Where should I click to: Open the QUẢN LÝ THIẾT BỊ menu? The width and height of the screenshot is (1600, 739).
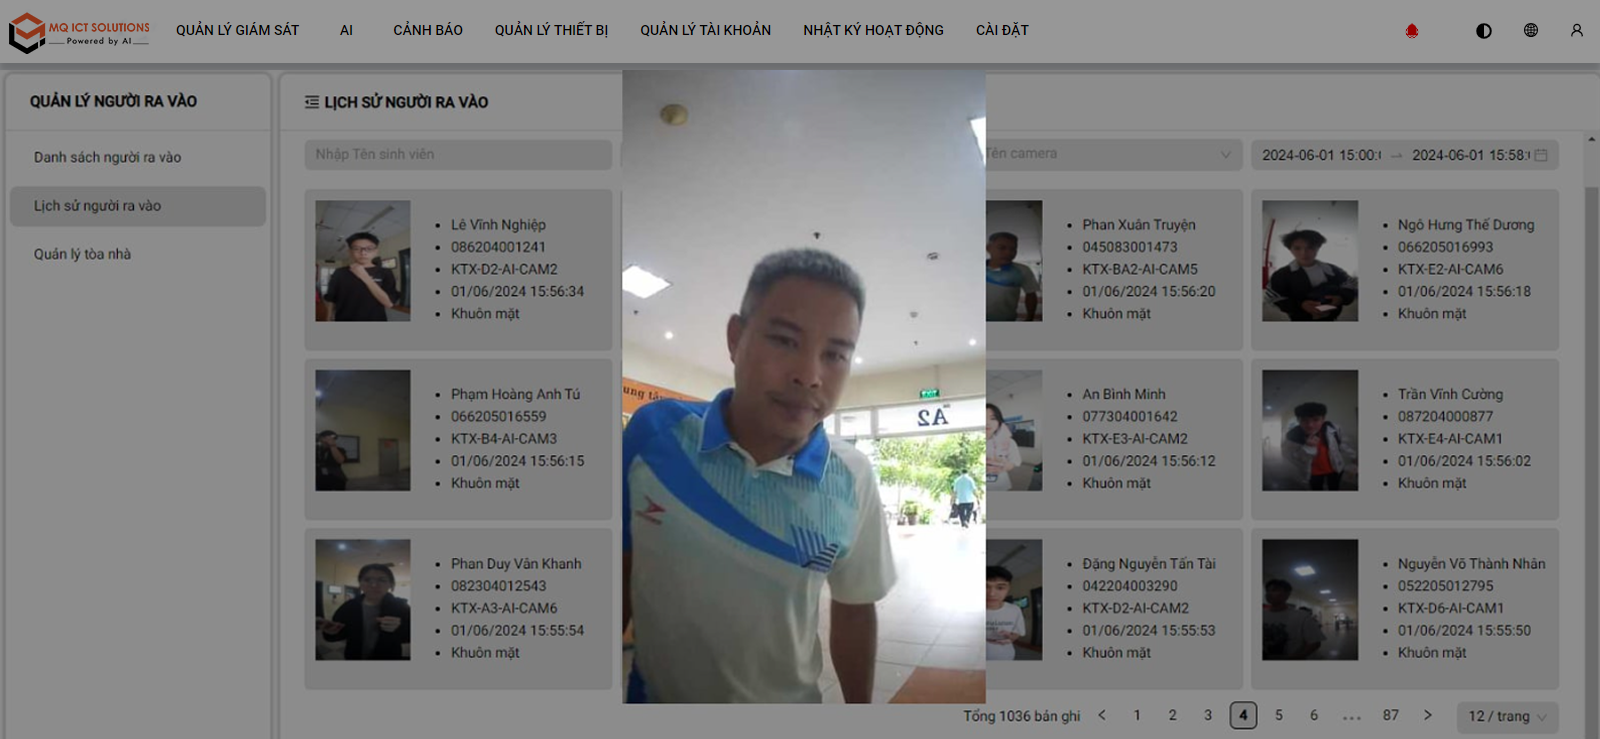point(551,30)
